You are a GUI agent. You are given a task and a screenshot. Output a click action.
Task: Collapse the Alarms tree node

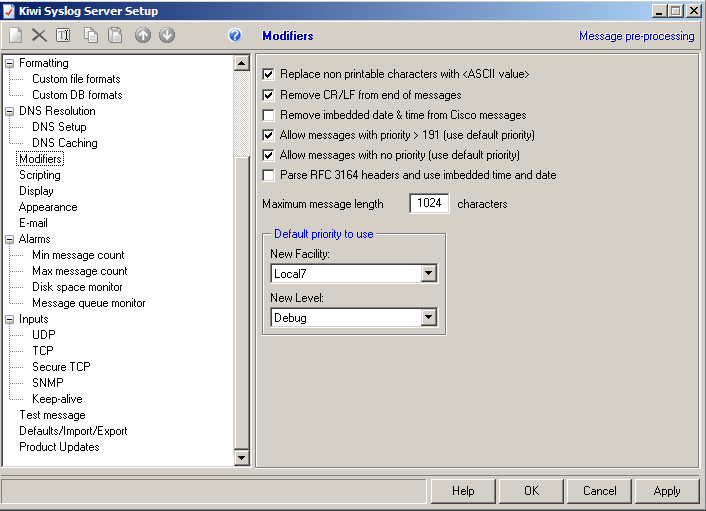click(9, 240)
